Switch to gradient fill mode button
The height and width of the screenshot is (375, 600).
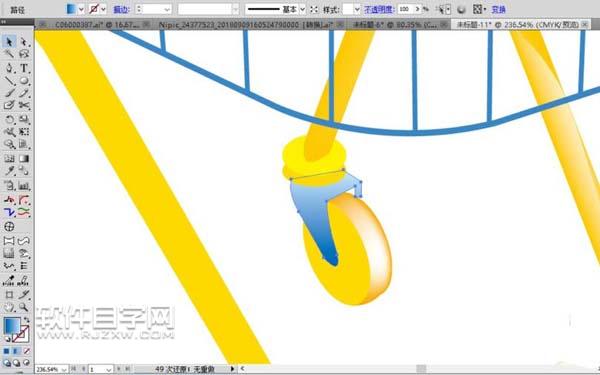tap(17, 351)
